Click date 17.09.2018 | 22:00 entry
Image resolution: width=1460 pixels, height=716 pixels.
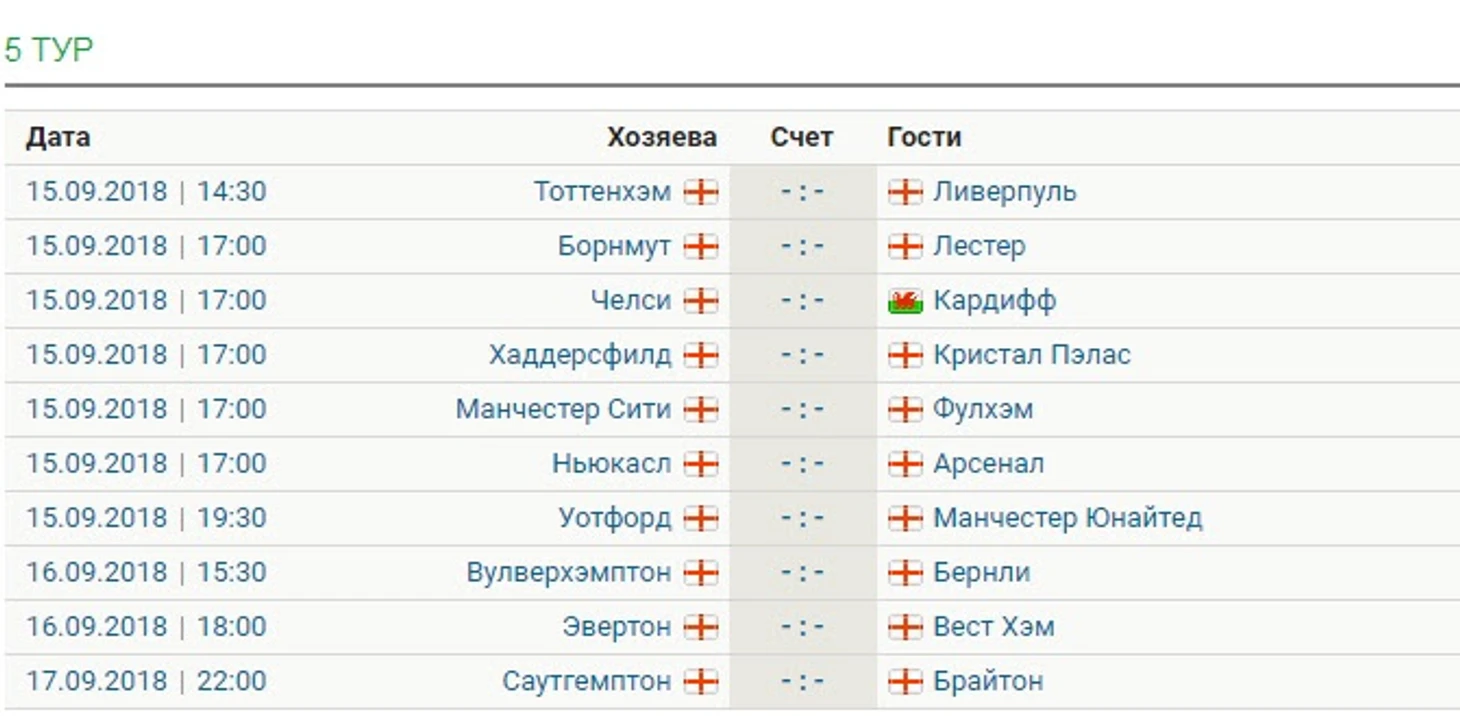click(146, 682)
